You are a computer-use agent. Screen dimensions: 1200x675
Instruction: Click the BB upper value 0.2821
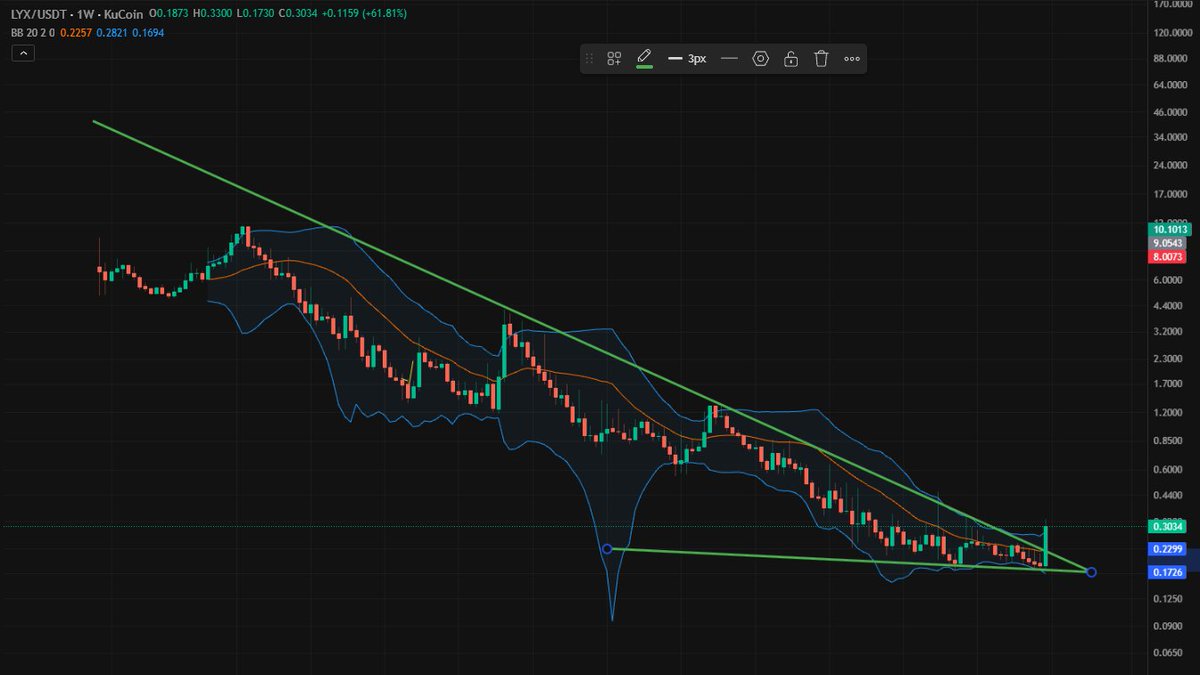coord(110,33)
